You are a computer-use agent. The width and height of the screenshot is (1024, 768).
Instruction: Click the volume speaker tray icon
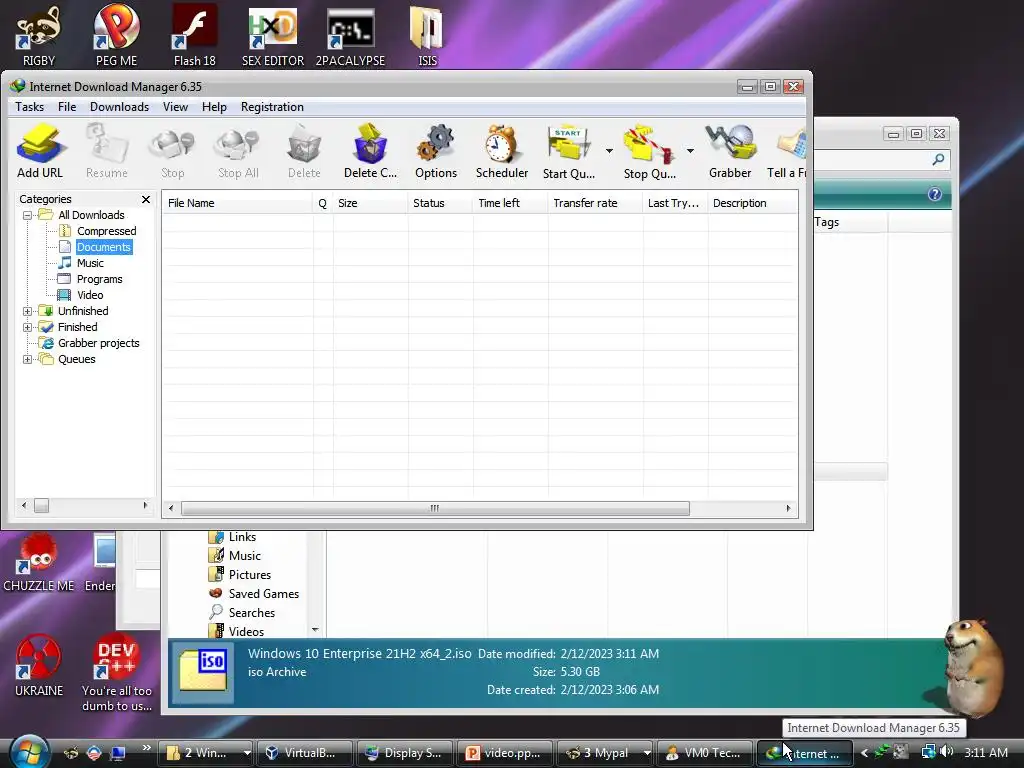(x=946, y=752)
